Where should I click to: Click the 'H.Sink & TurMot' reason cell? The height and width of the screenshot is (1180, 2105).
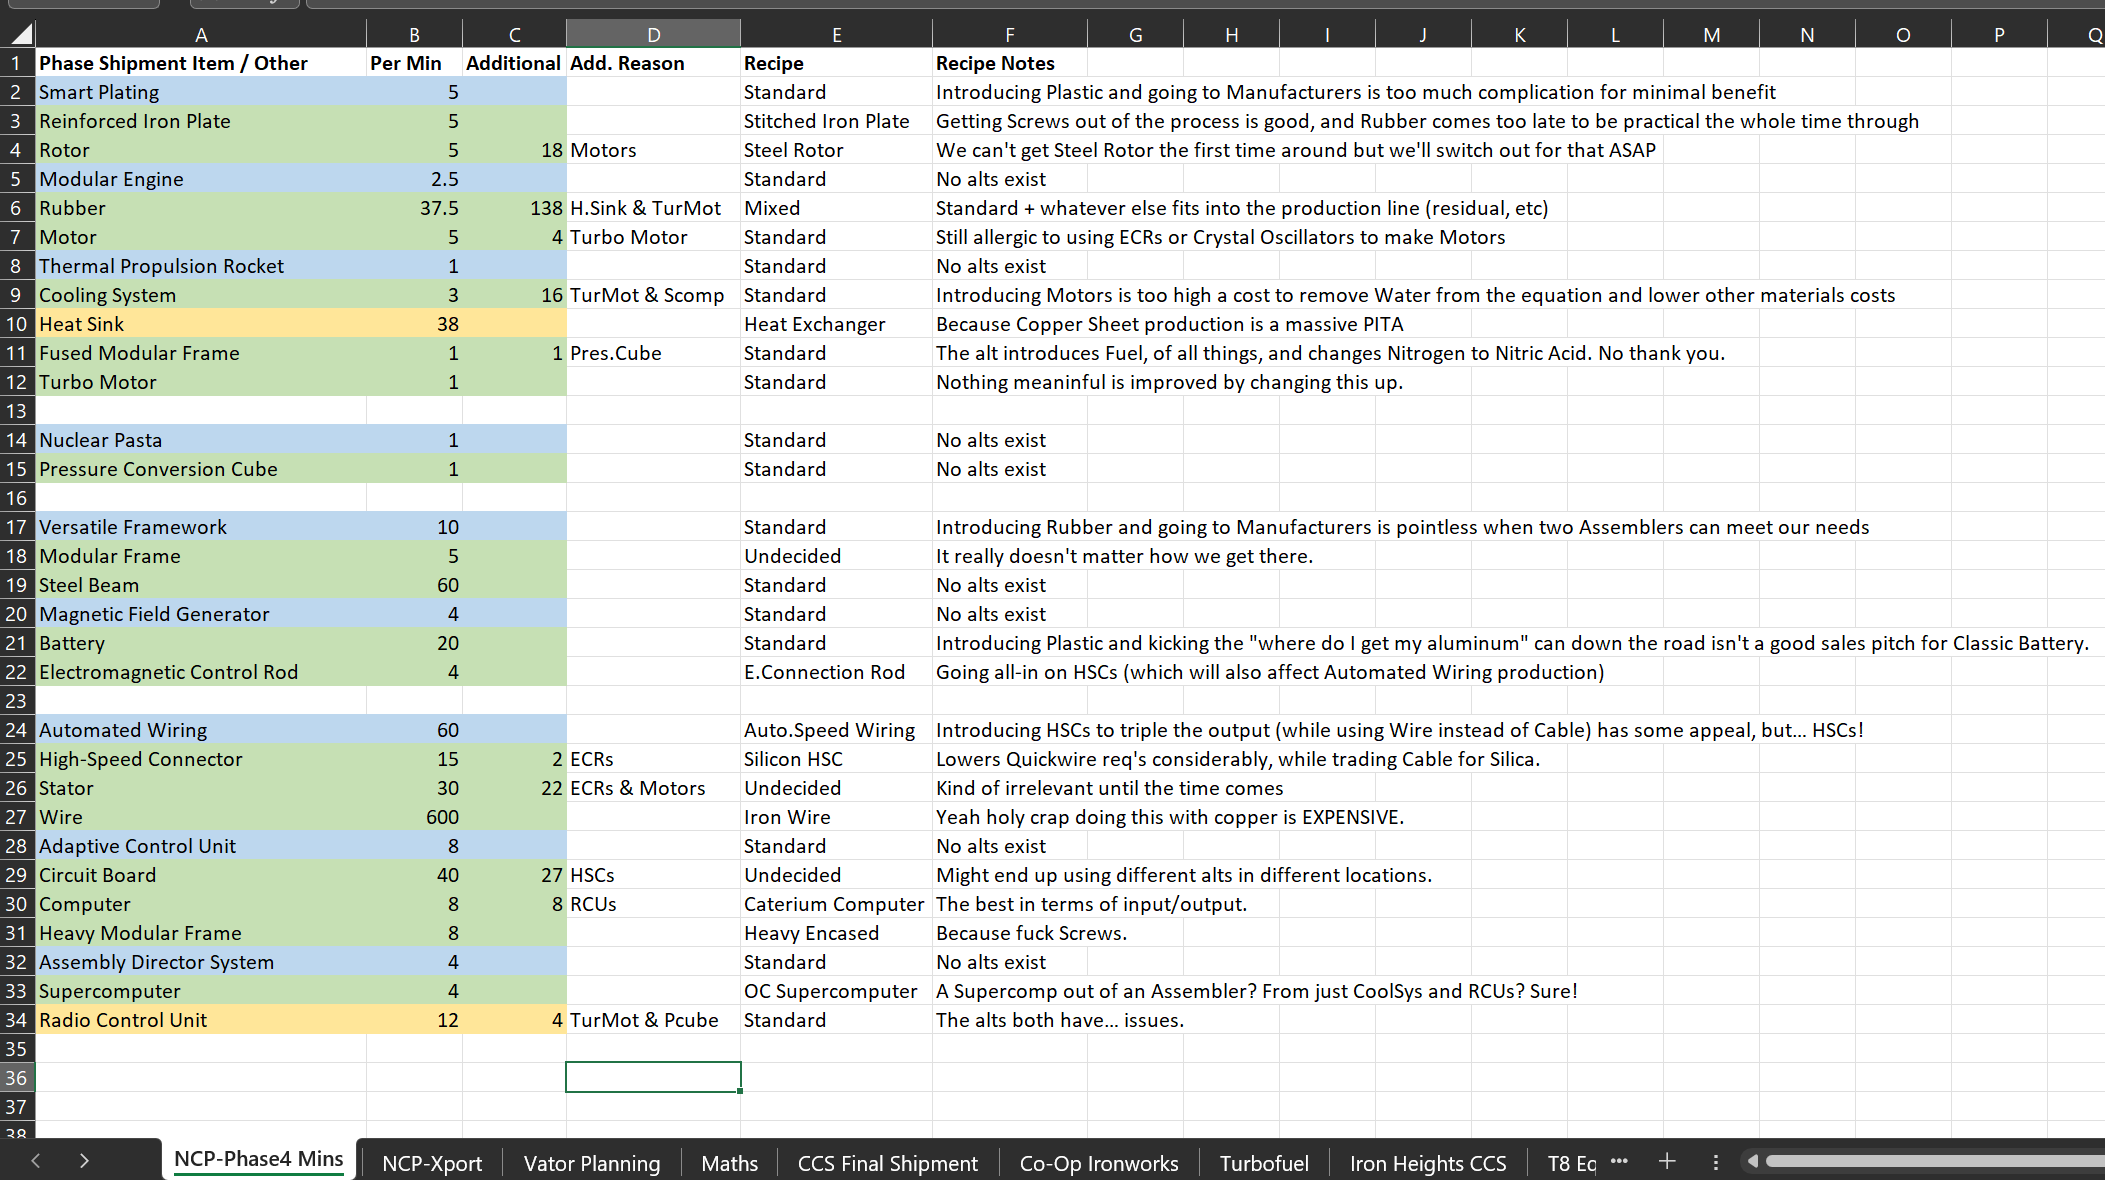click(653, 208)
